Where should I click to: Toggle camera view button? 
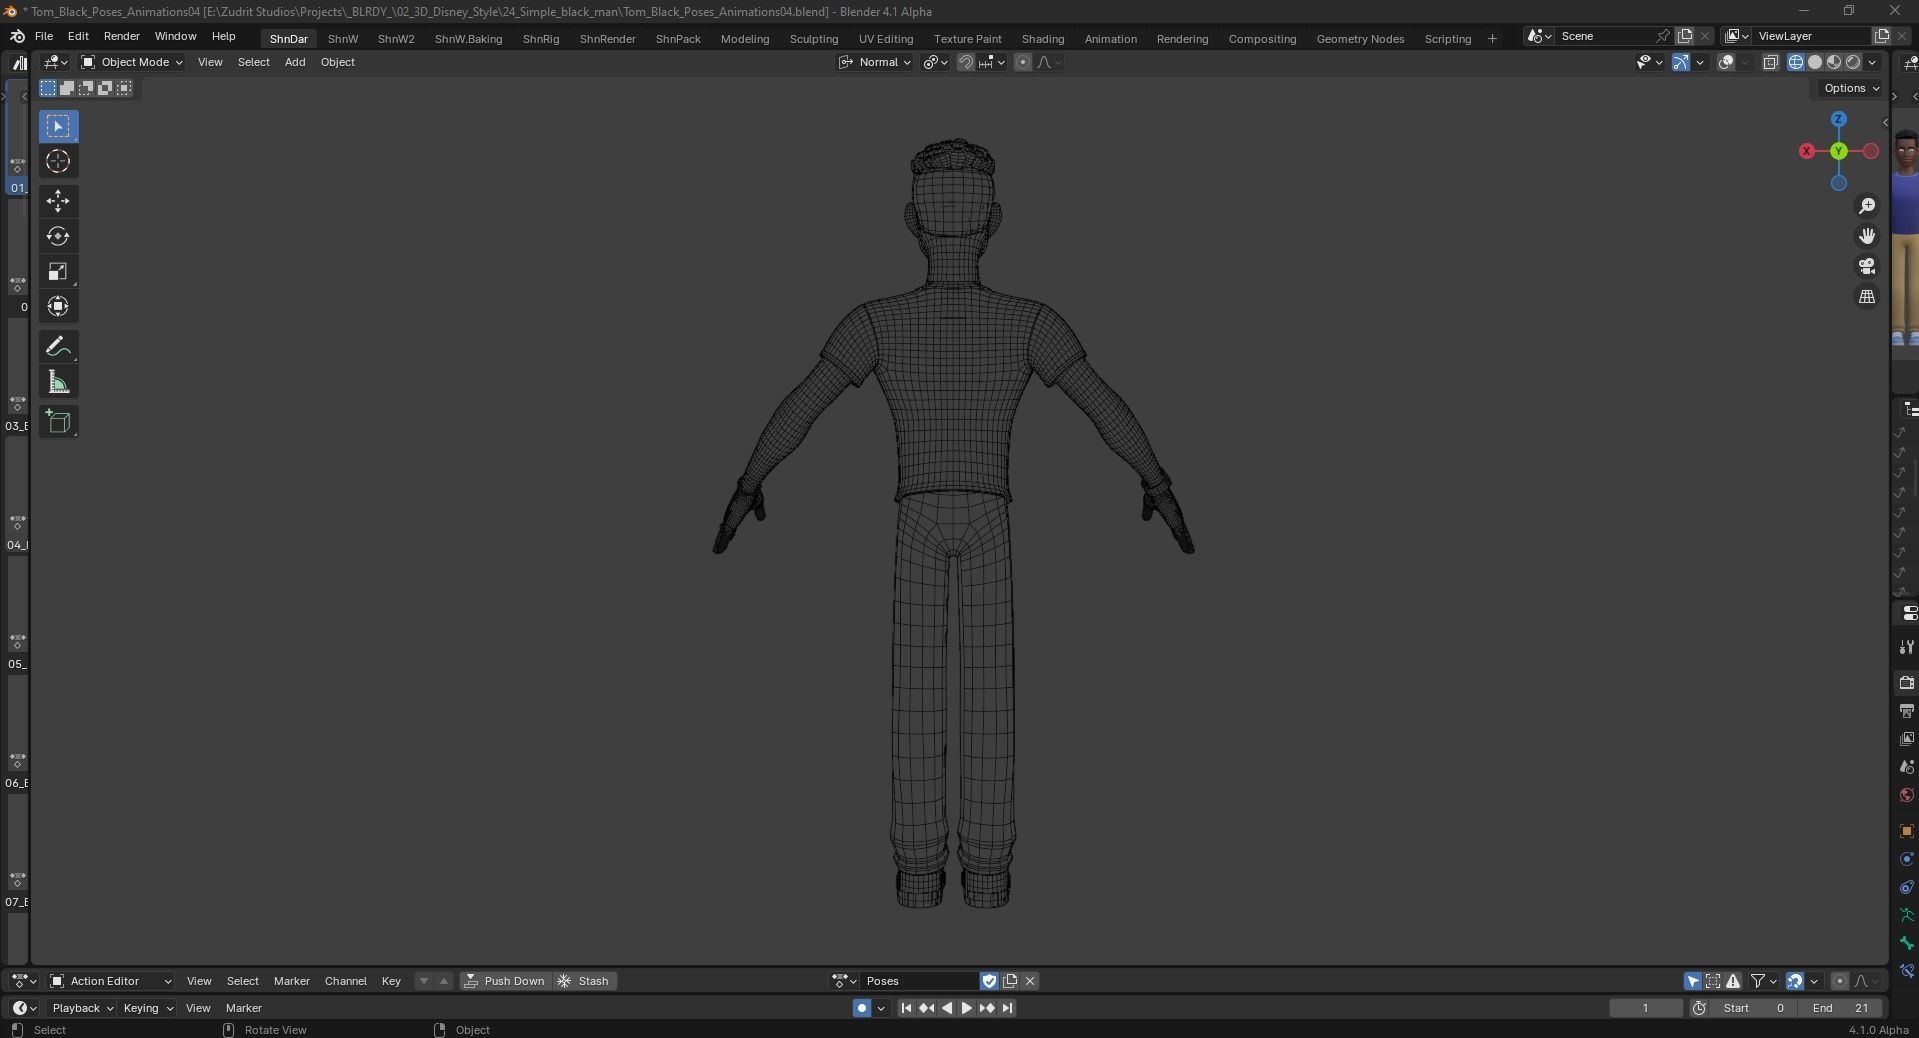pyautogui.click(x=1867, y=266)
